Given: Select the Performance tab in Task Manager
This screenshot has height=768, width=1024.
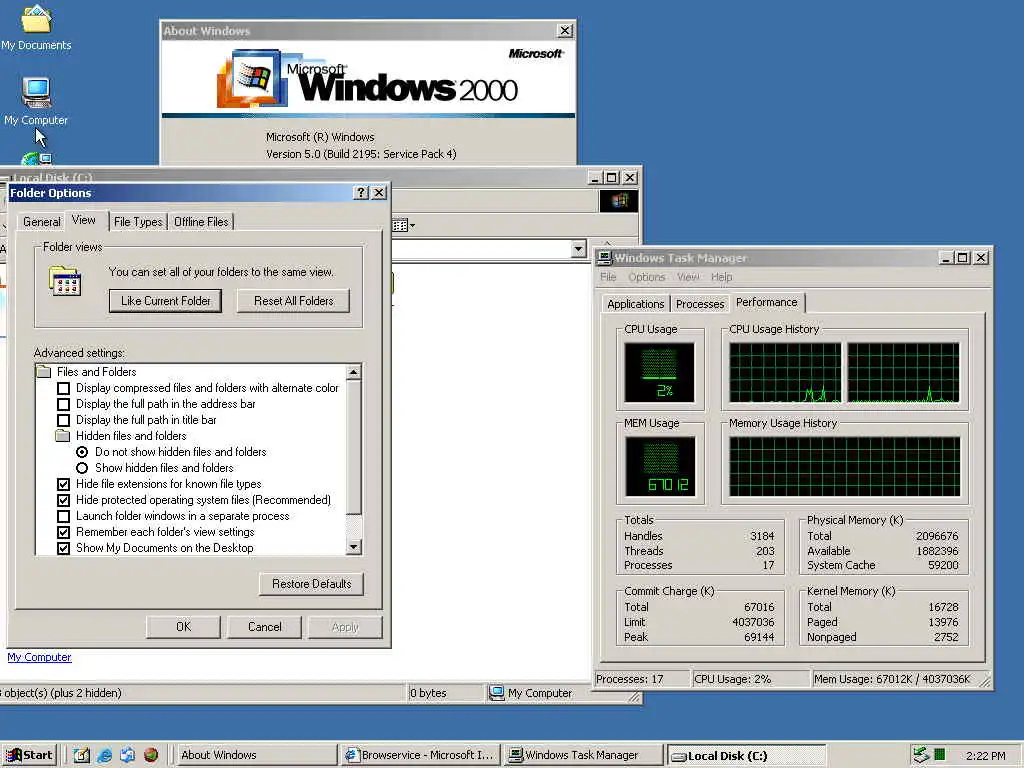Looking at the screenshot, I should click(x=767, y=302).
